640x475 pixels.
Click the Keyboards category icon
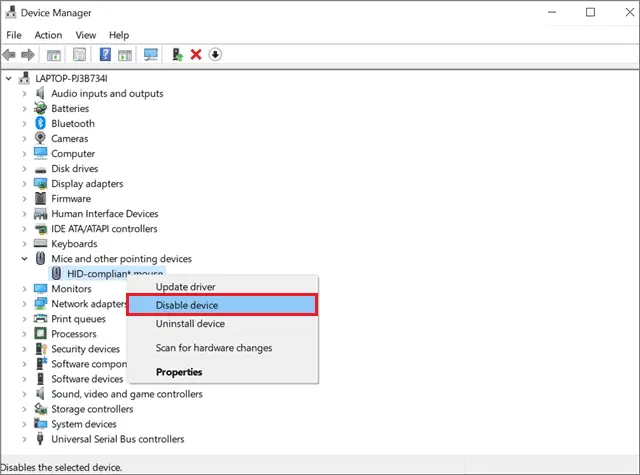point(40,243)
